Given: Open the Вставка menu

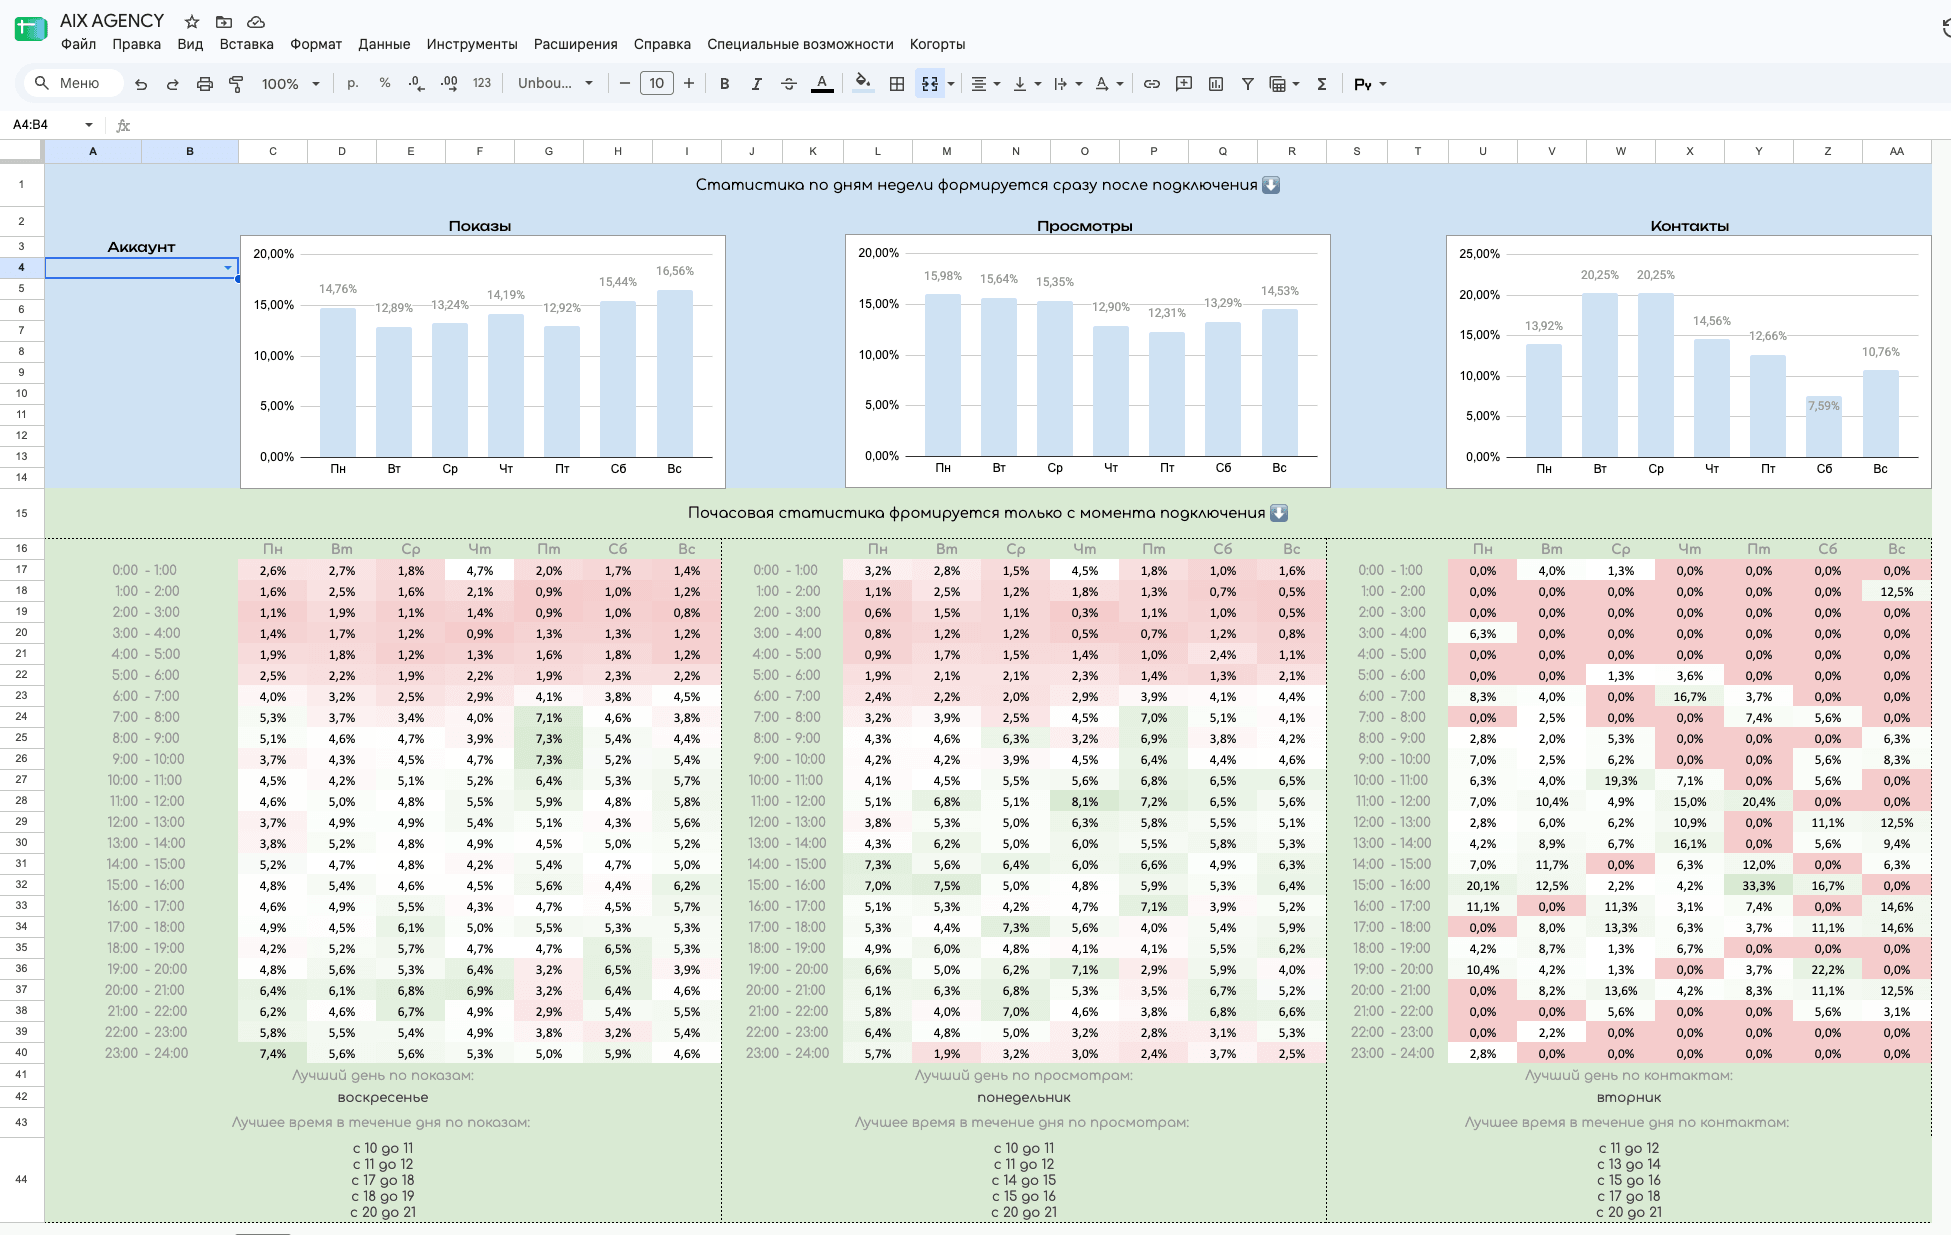Looking at the screenshot, I should pyautogui.click(x=246, y=44).
